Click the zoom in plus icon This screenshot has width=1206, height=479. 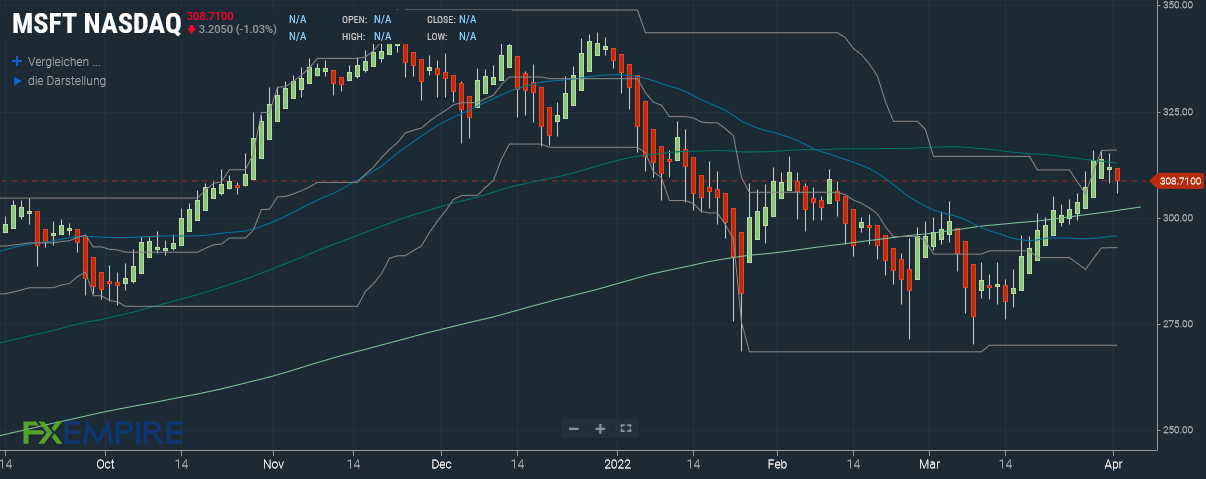pos(600,428)
